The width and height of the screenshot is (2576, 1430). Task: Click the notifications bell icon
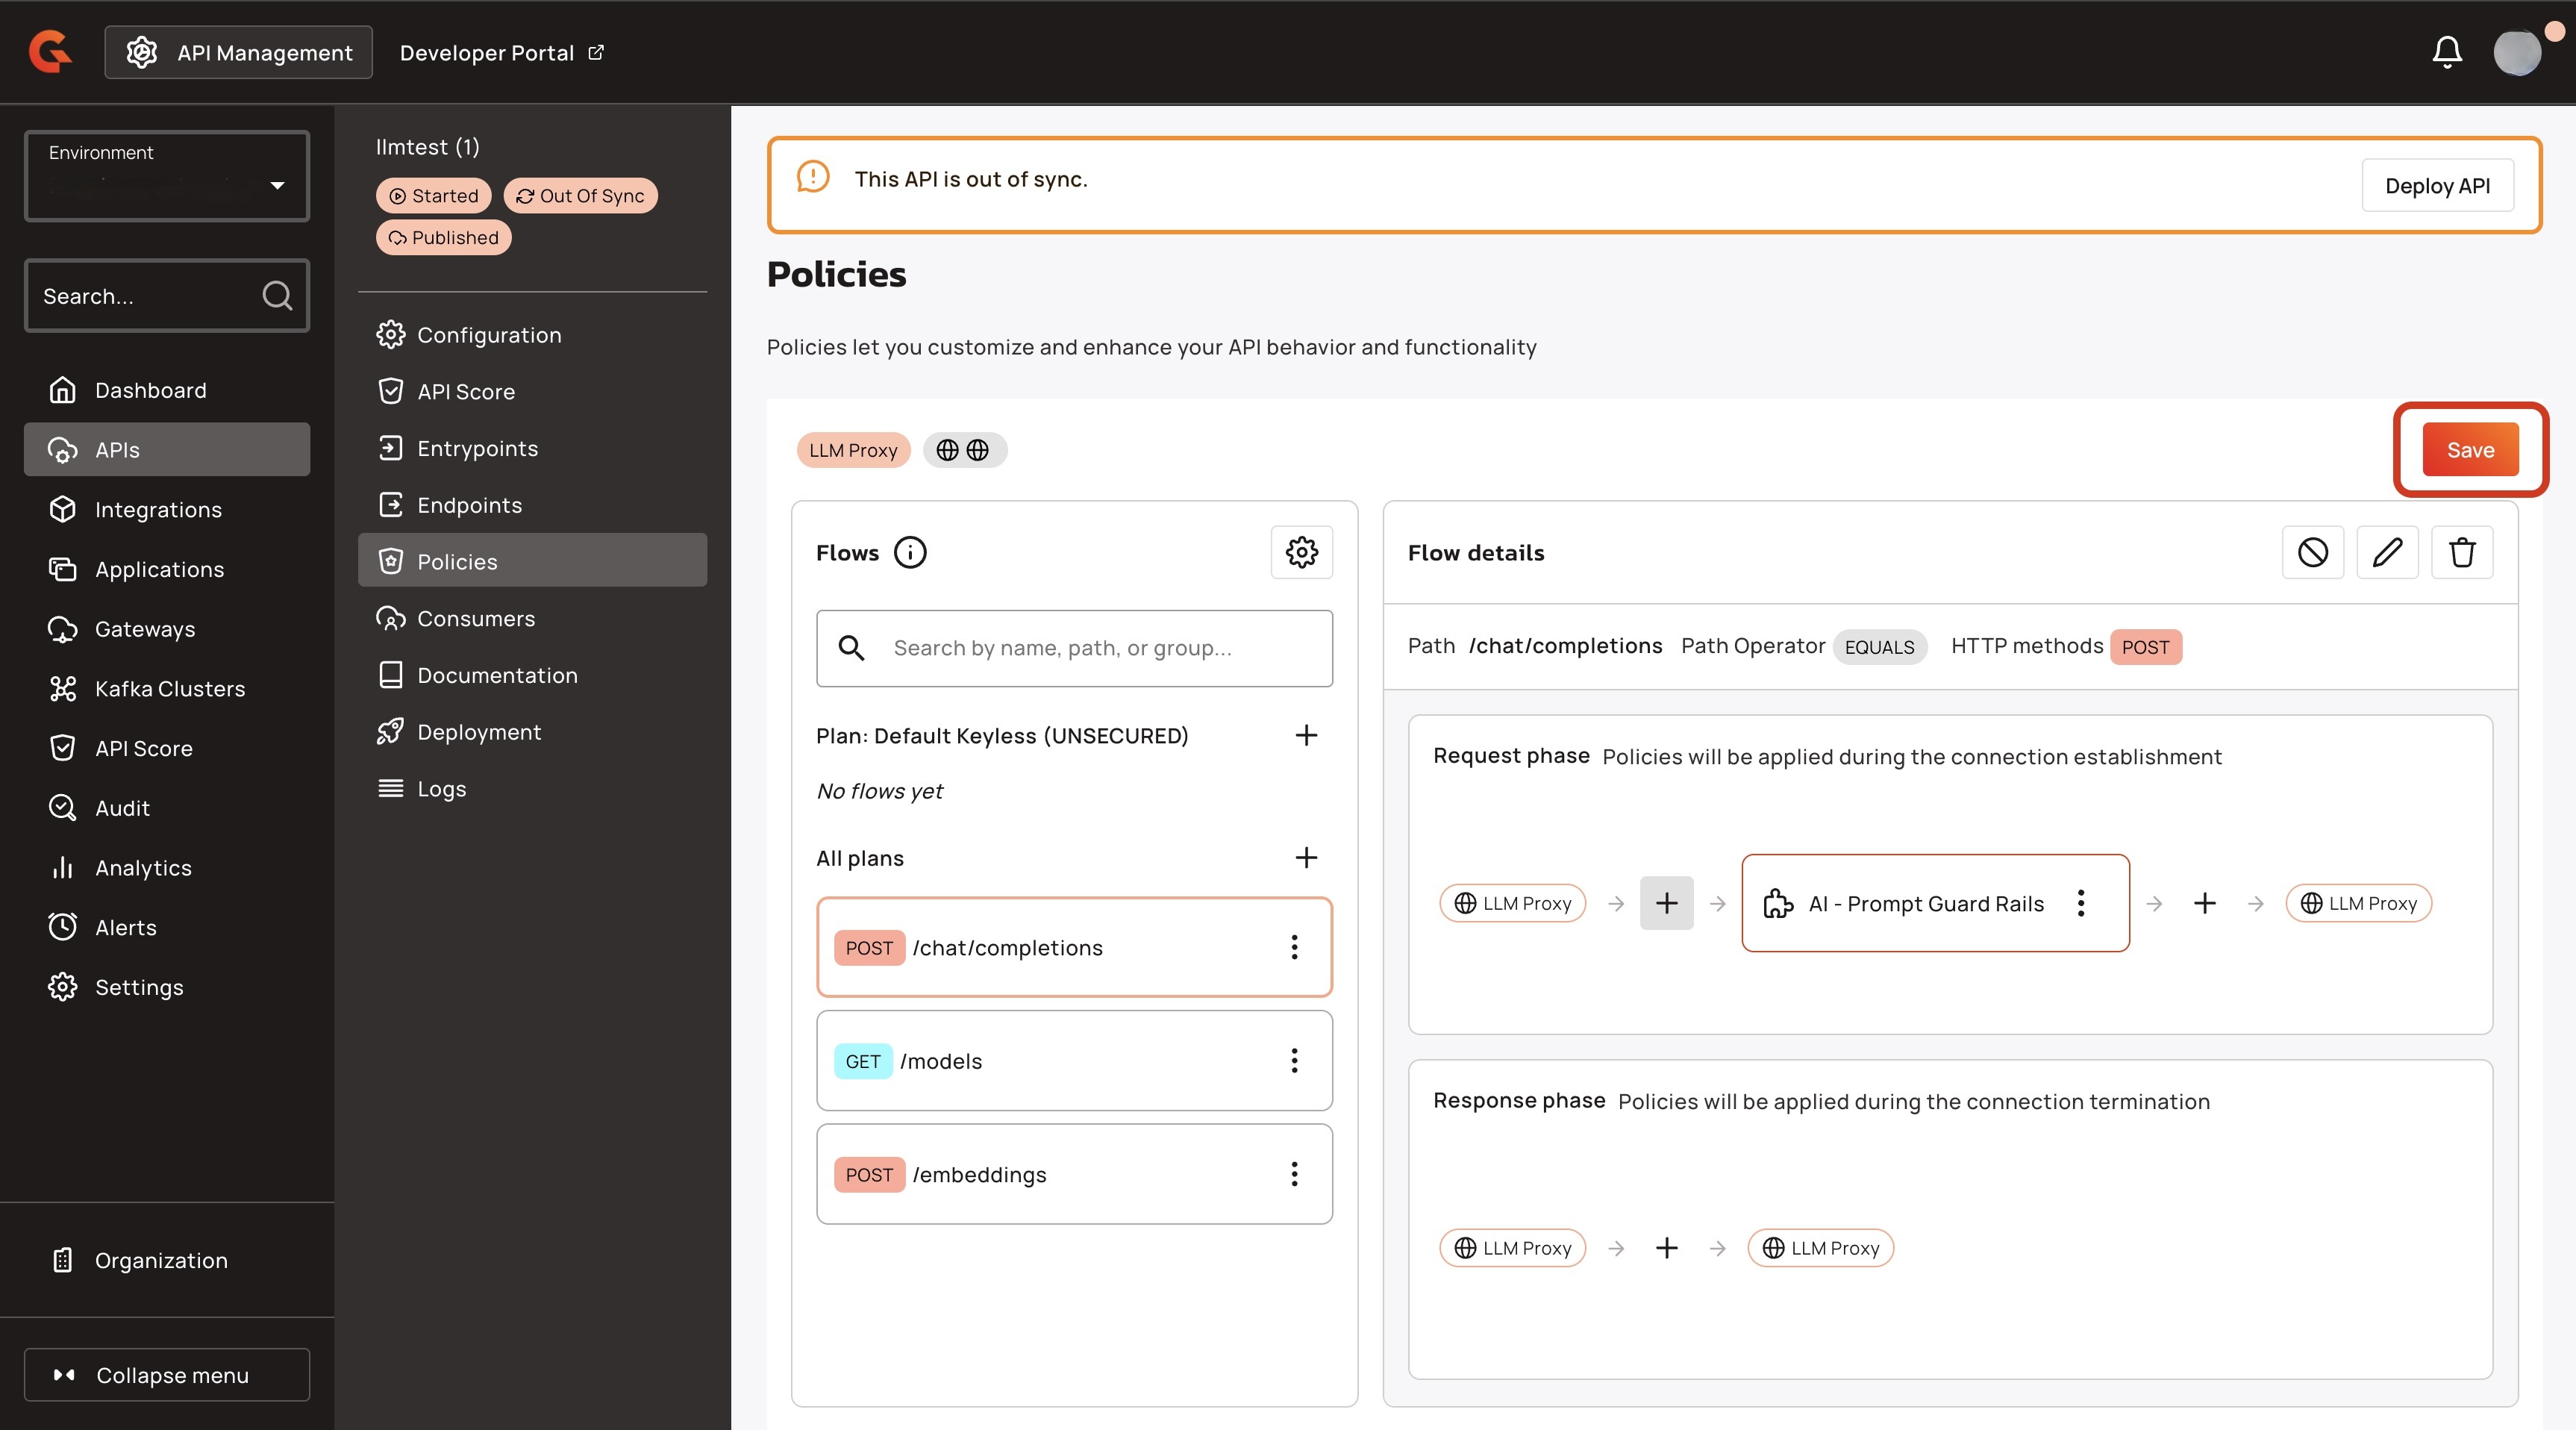point(2446,52)
